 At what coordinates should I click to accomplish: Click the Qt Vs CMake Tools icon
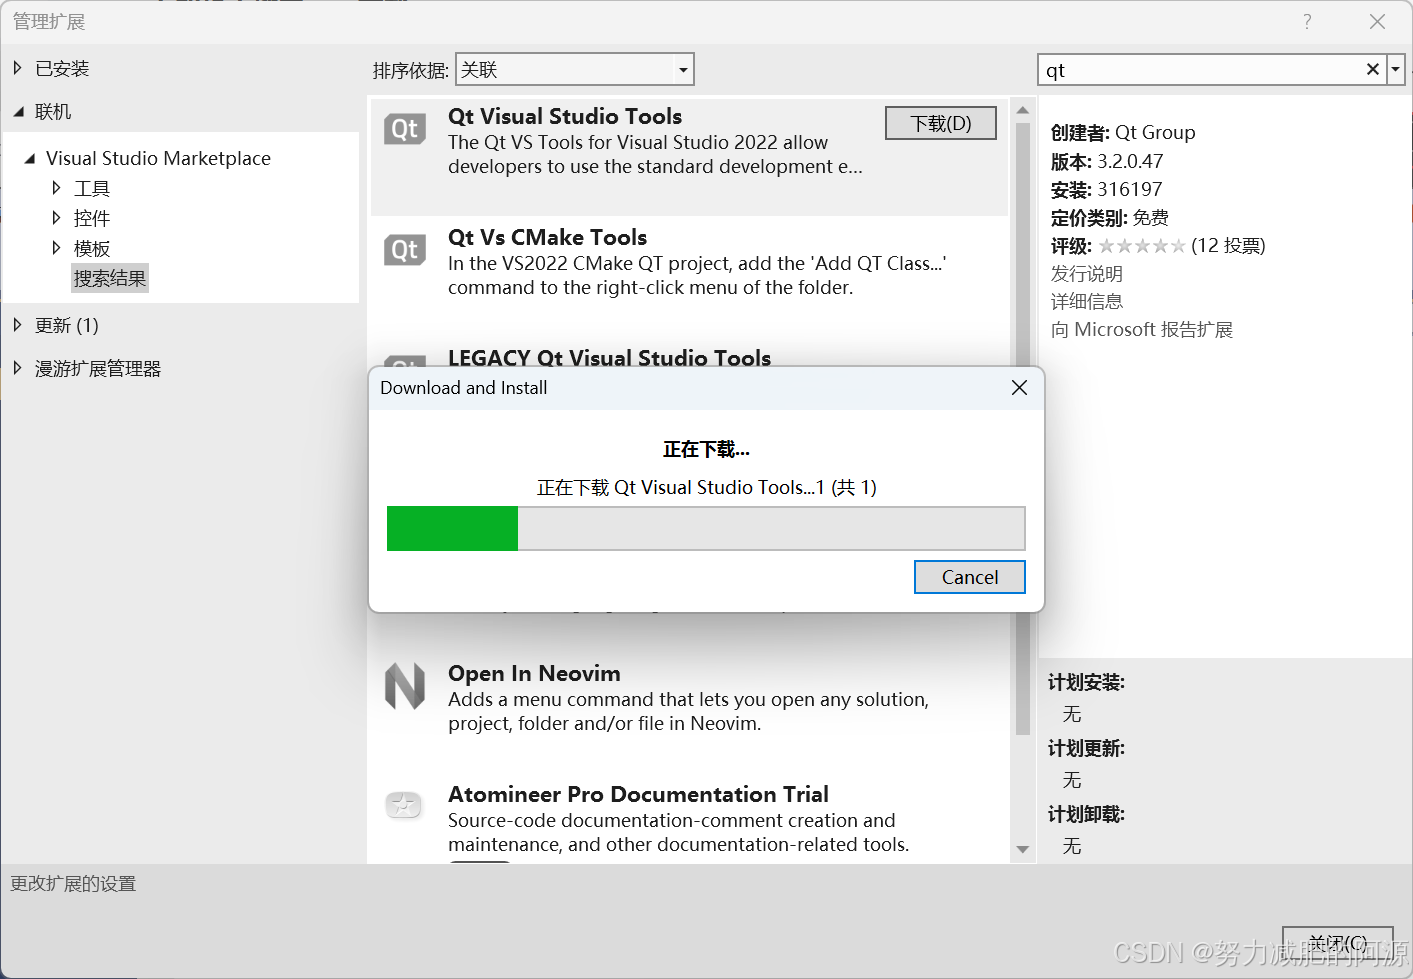point(405,250)
